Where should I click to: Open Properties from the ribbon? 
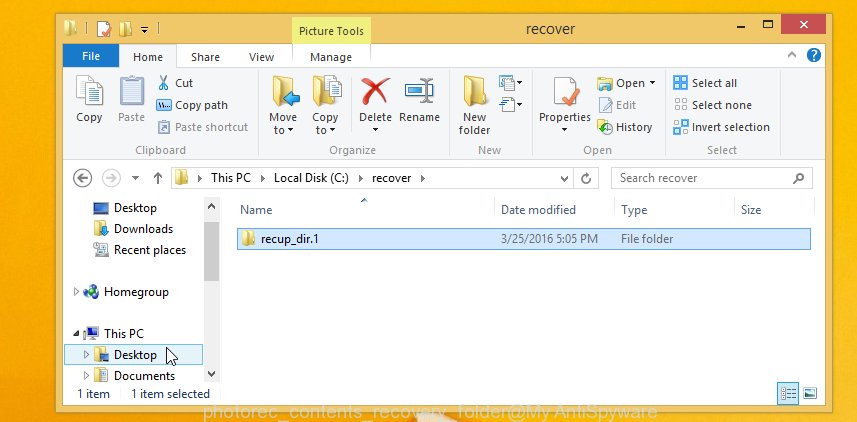tap(565, 100)
